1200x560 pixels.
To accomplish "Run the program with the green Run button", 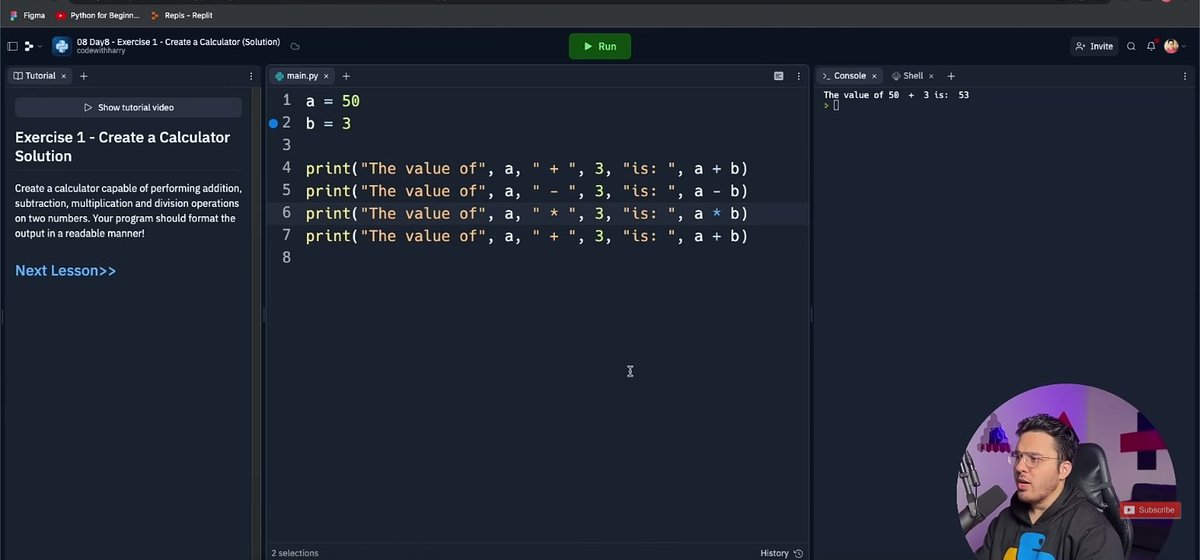I will coord(600,46).
